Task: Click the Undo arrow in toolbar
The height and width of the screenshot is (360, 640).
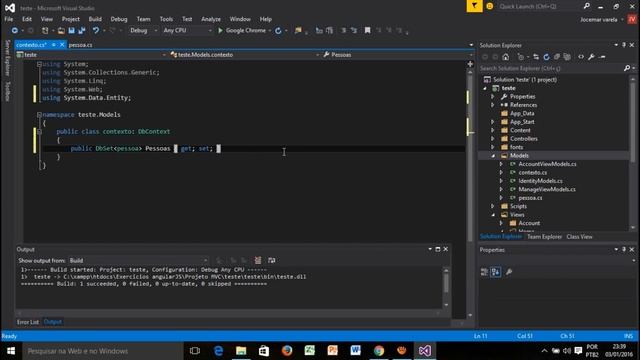Action: pos(96,31)
